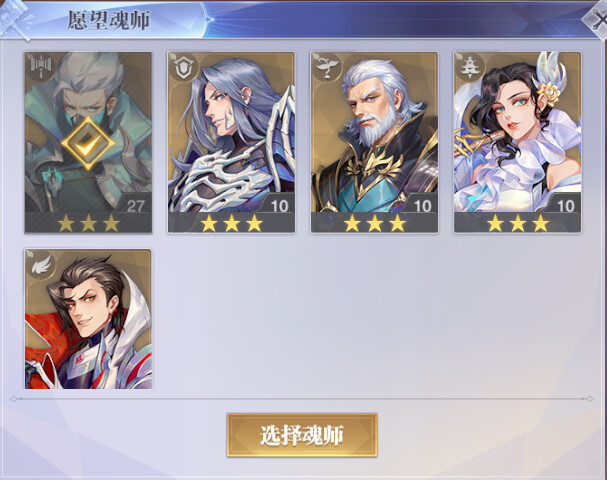The image size is (607, 480).
Task: Close the 愿望魂师 dialog
Action: 598,19
